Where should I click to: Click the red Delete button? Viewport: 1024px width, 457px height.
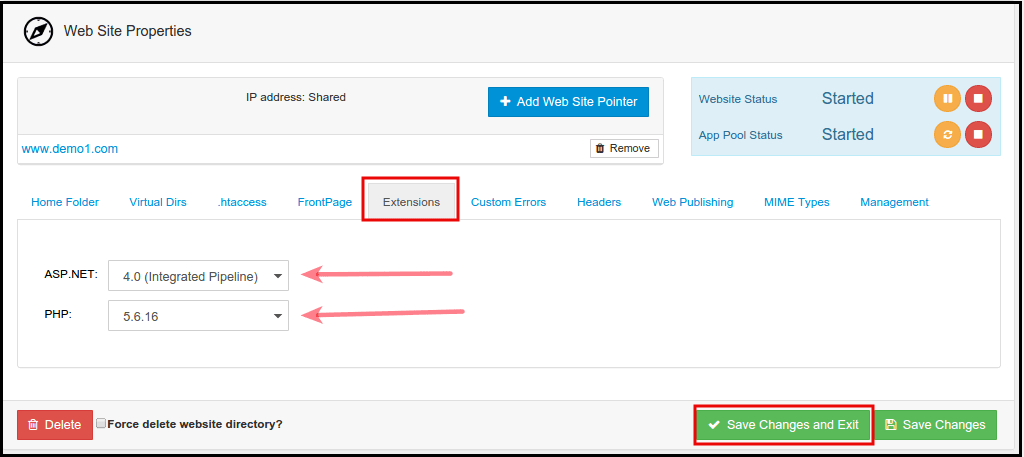coord(55,425)
